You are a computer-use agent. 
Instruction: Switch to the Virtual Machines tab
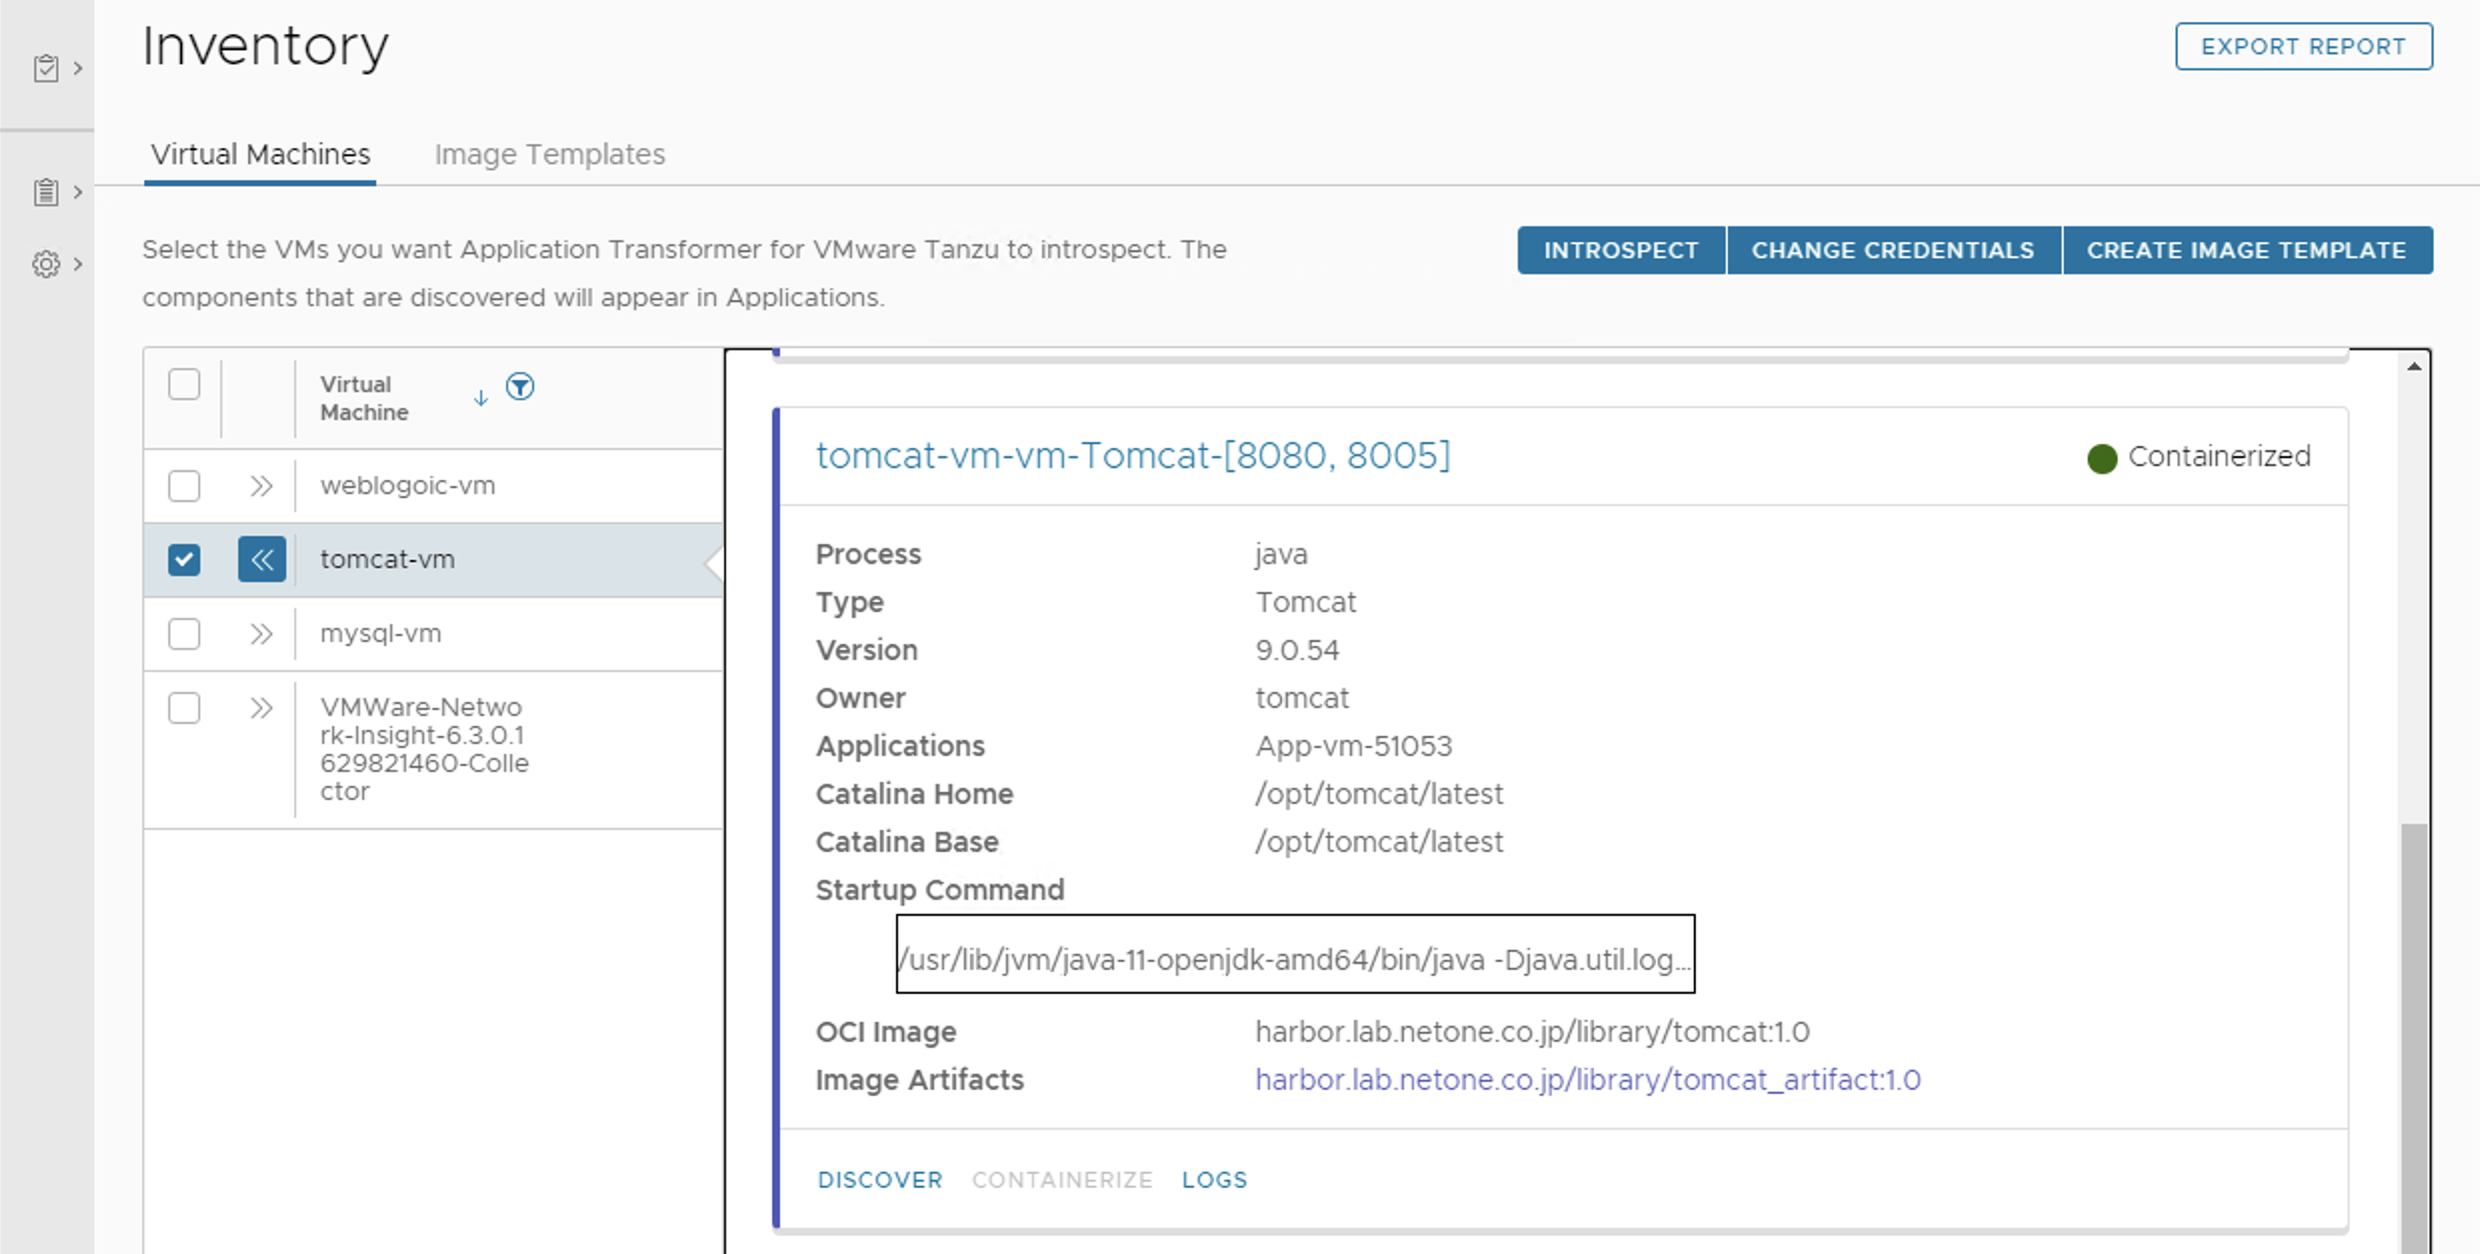coord(260,154)
